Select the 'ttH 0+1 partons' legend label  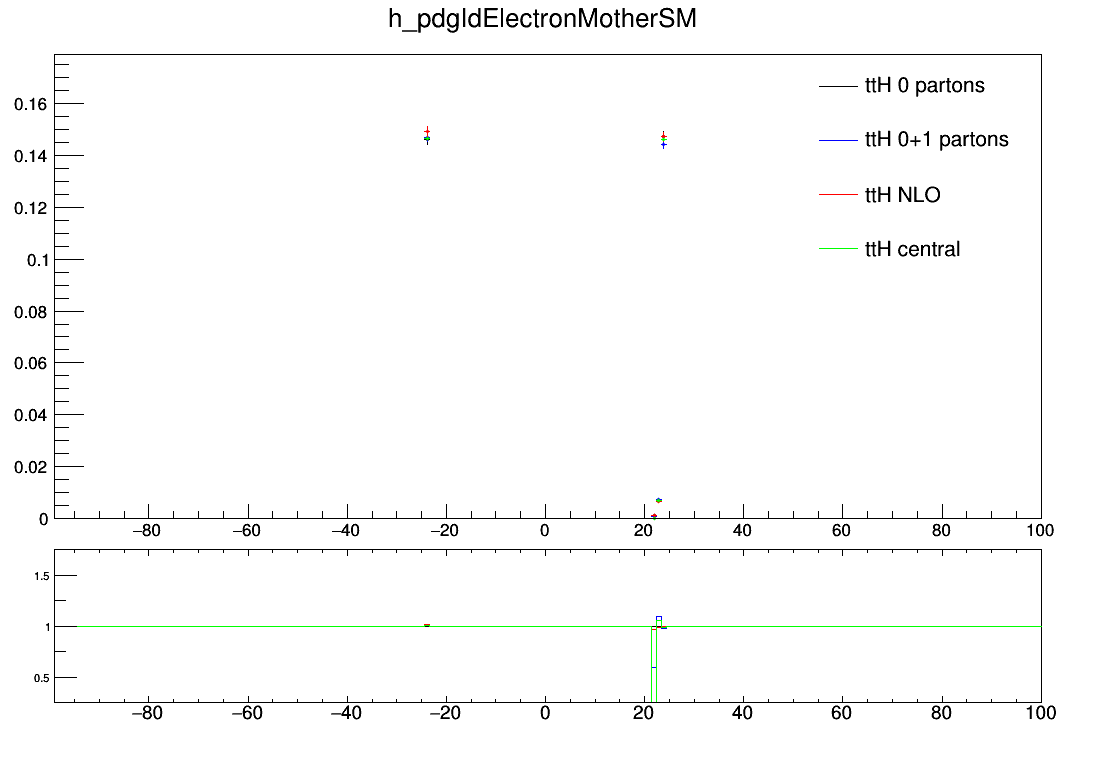[937, 140]
